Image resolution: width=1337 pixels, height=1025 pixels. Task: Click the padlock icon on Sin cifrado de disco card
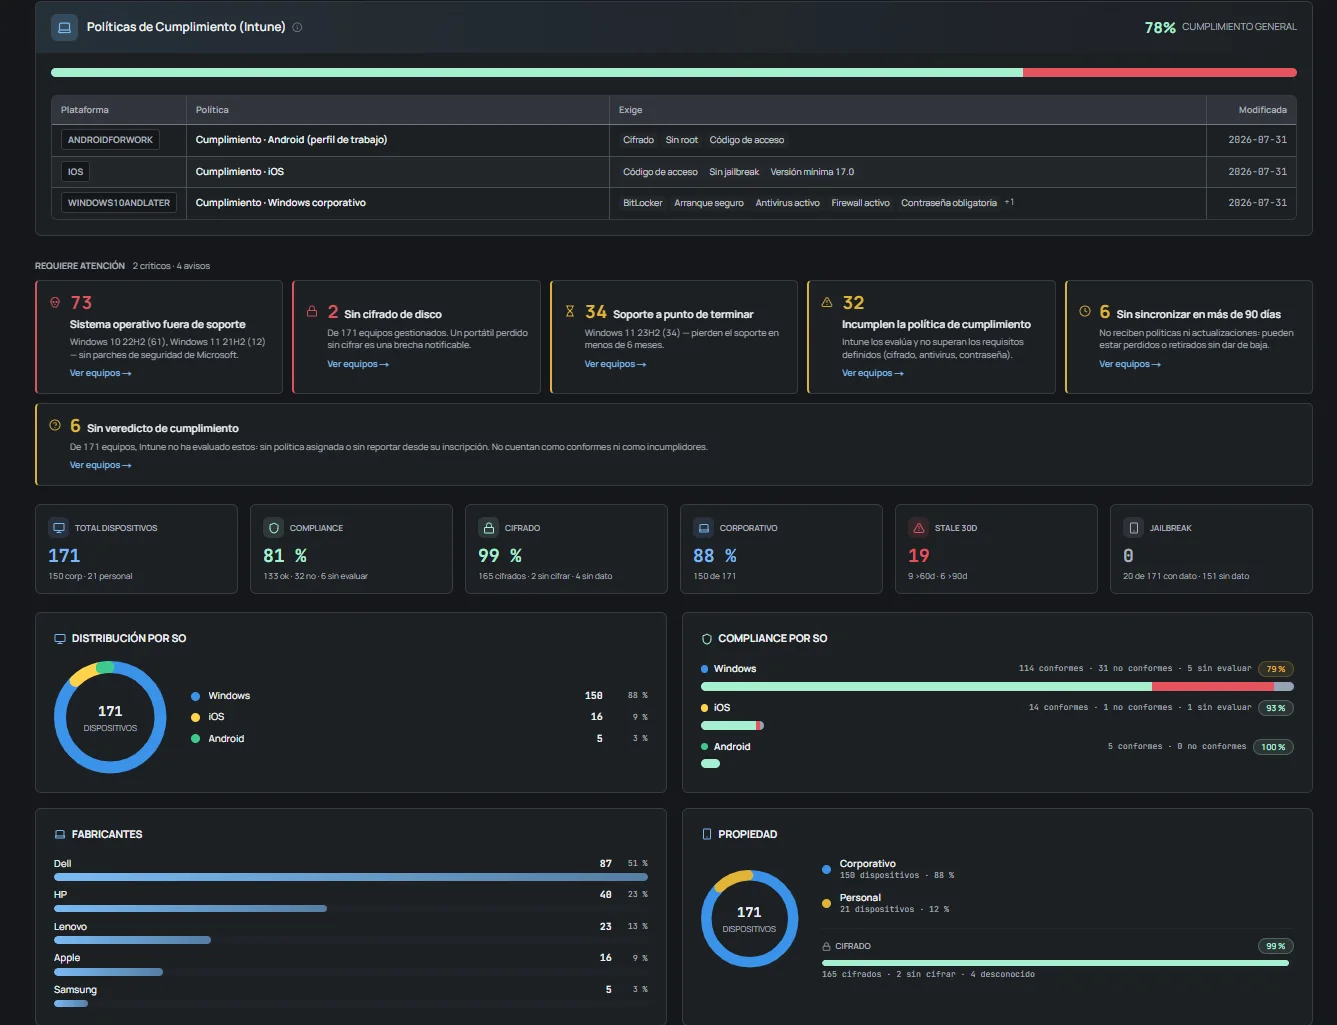pos(312,311)
